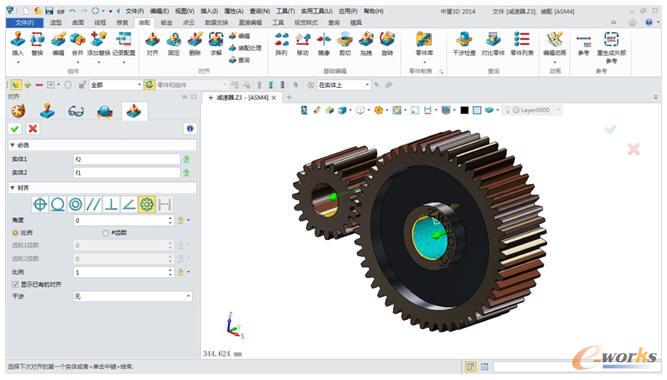
Task: Click the 插入 insert component icon
Action: click(17, 44)
